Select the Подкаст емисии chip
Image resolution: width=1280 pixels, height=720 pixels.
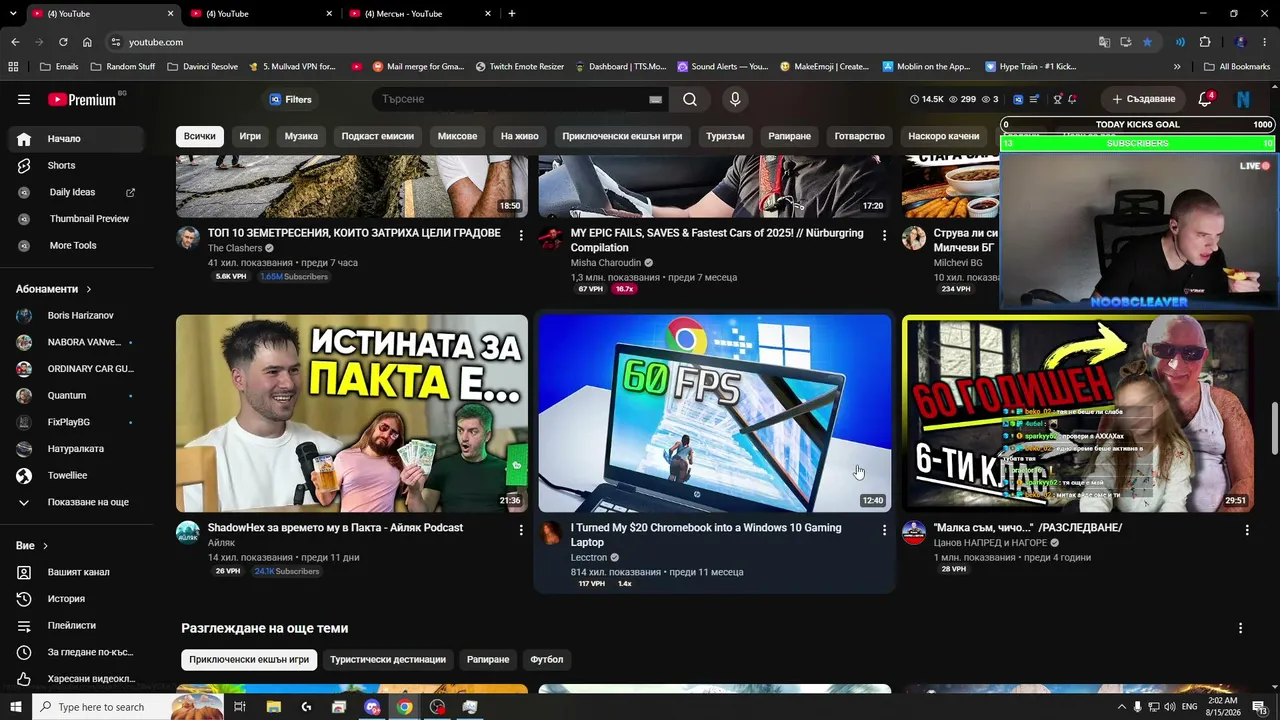coord(378,136)
